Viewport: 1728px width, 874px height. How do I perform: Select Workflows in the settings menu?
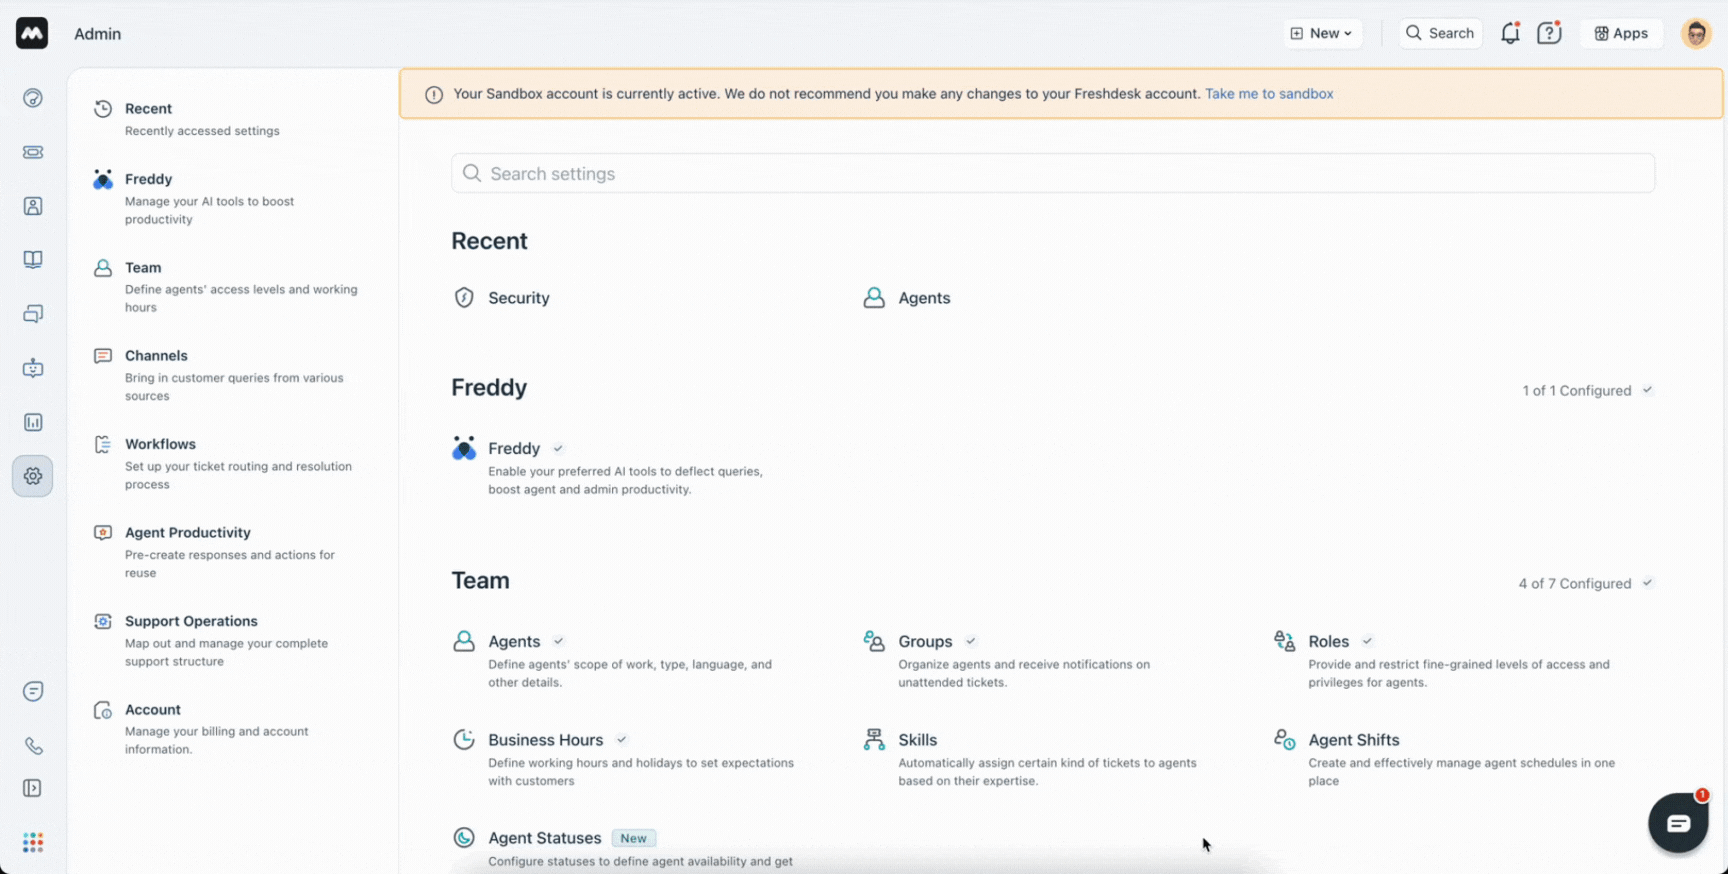[160, 444]
